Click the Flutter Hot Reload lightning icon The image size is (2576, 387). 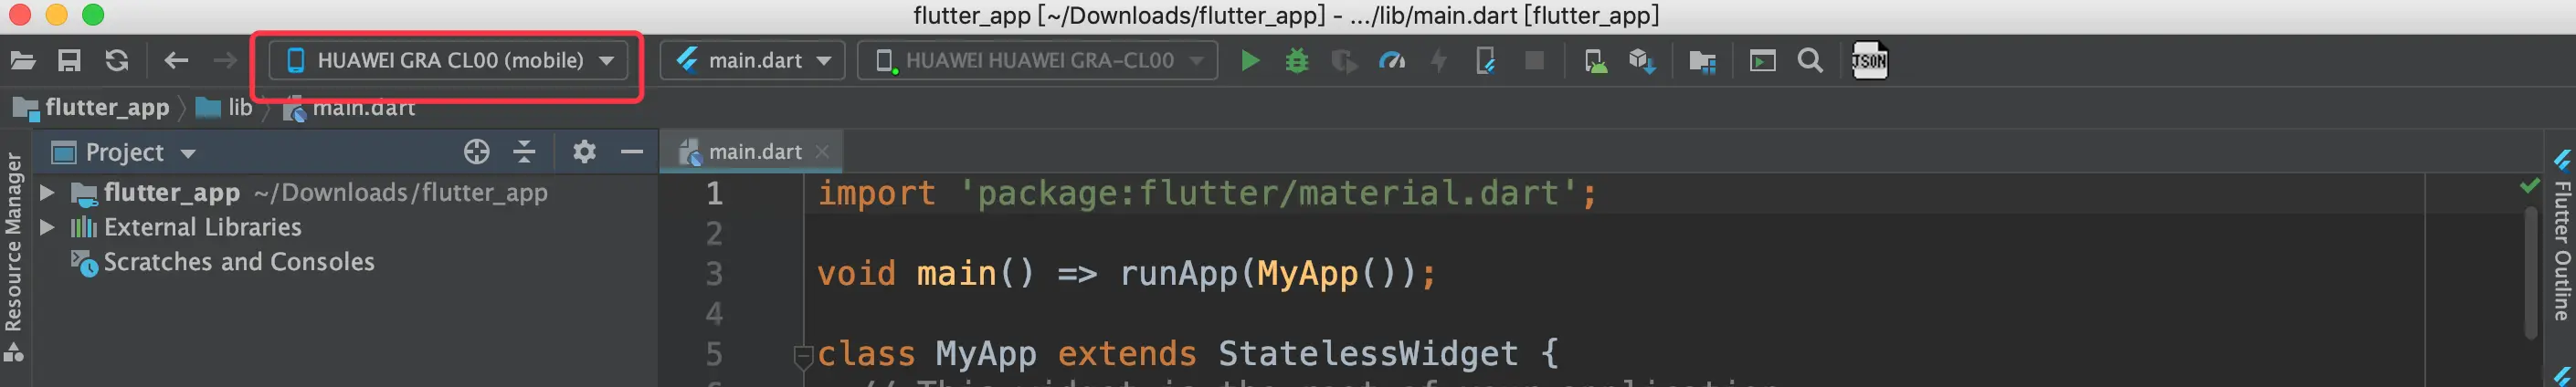pos(1438,61)
